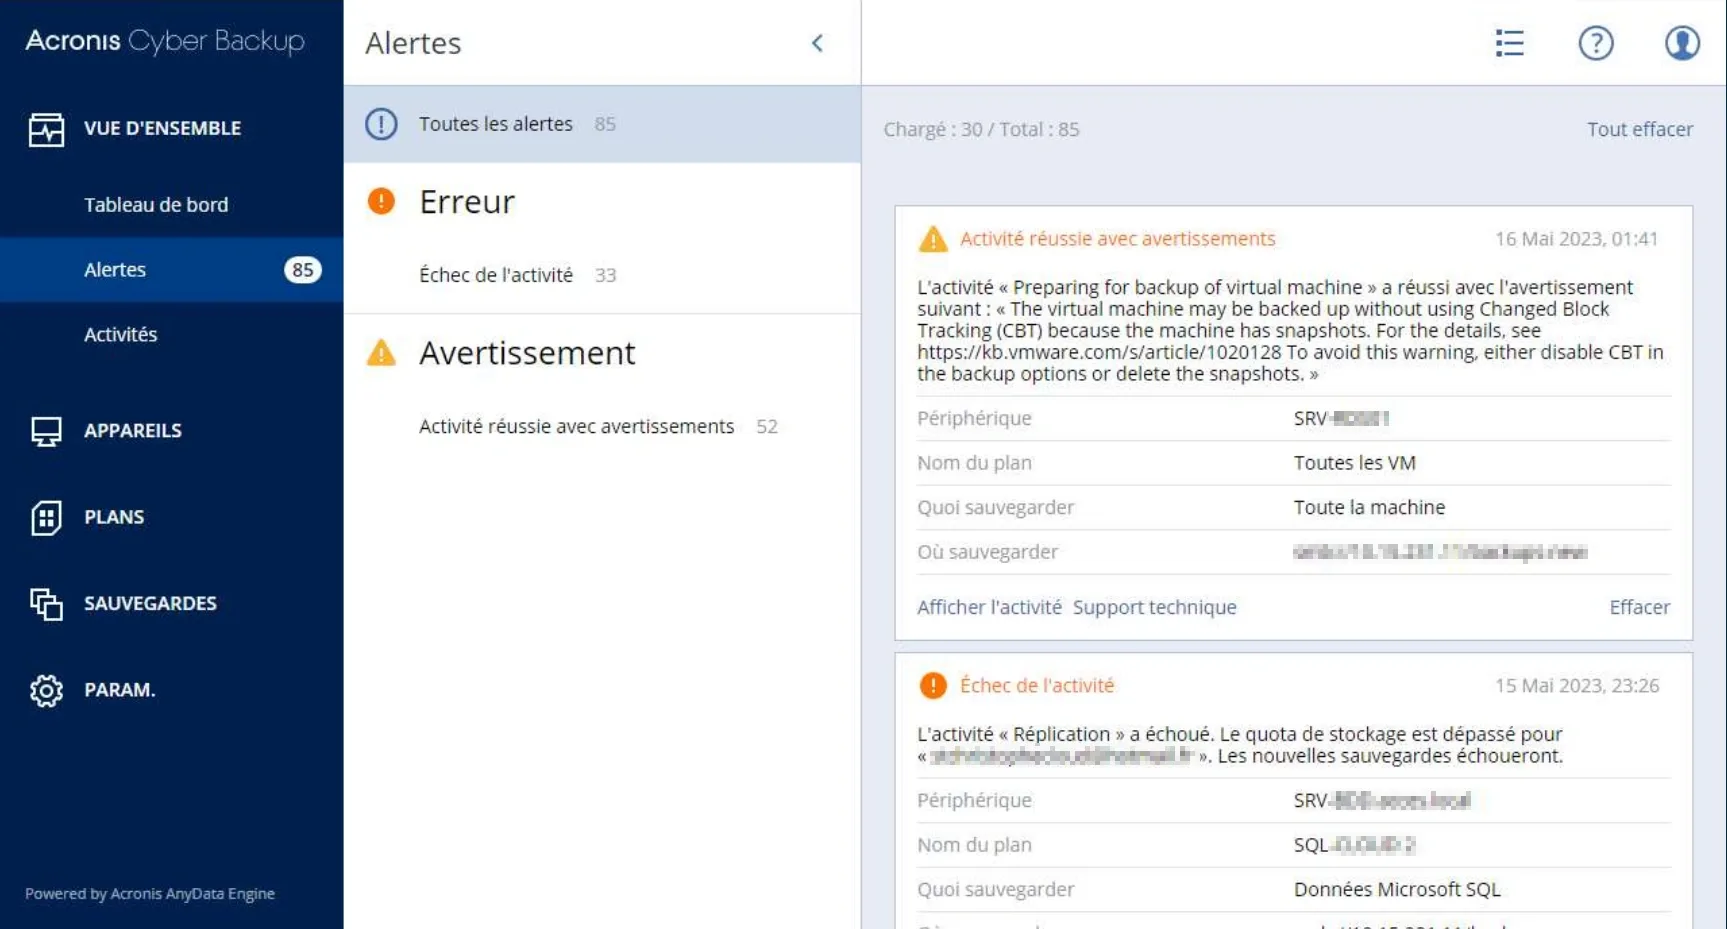The height and width of the screenshot is (929, 1727).
Task: Select VUE D'ENSEMBLE in sidebar
Action: [x=162, y=128]
